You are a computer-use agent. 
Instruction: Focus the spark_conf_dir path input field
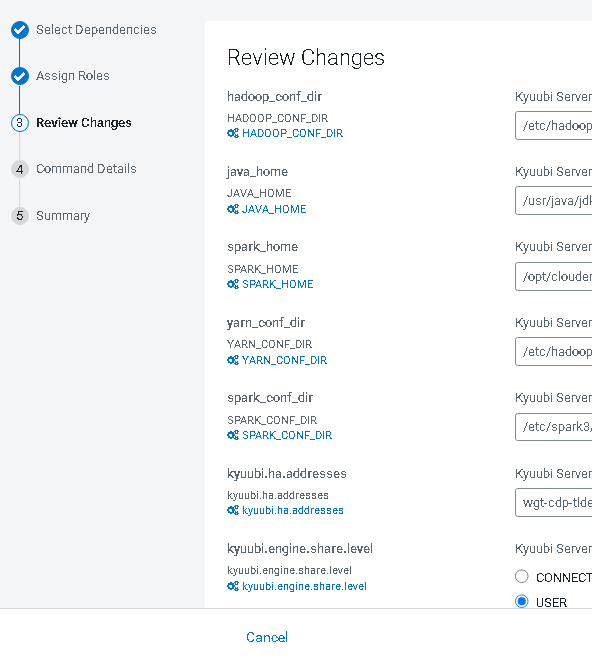coord(553,427)
